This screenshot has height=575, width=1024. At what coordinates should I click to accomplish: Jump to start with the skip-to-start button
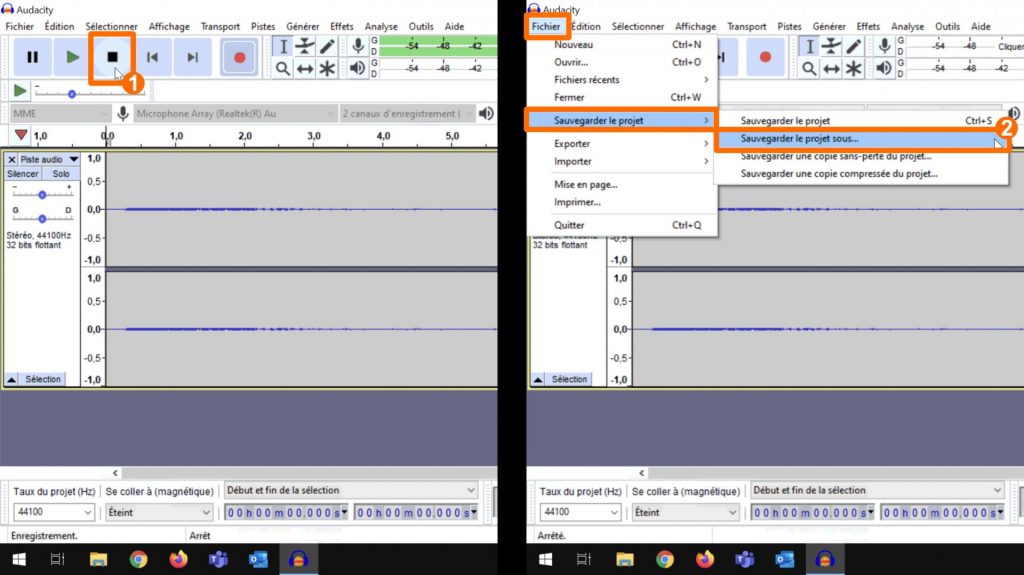[x=152, y=57]
